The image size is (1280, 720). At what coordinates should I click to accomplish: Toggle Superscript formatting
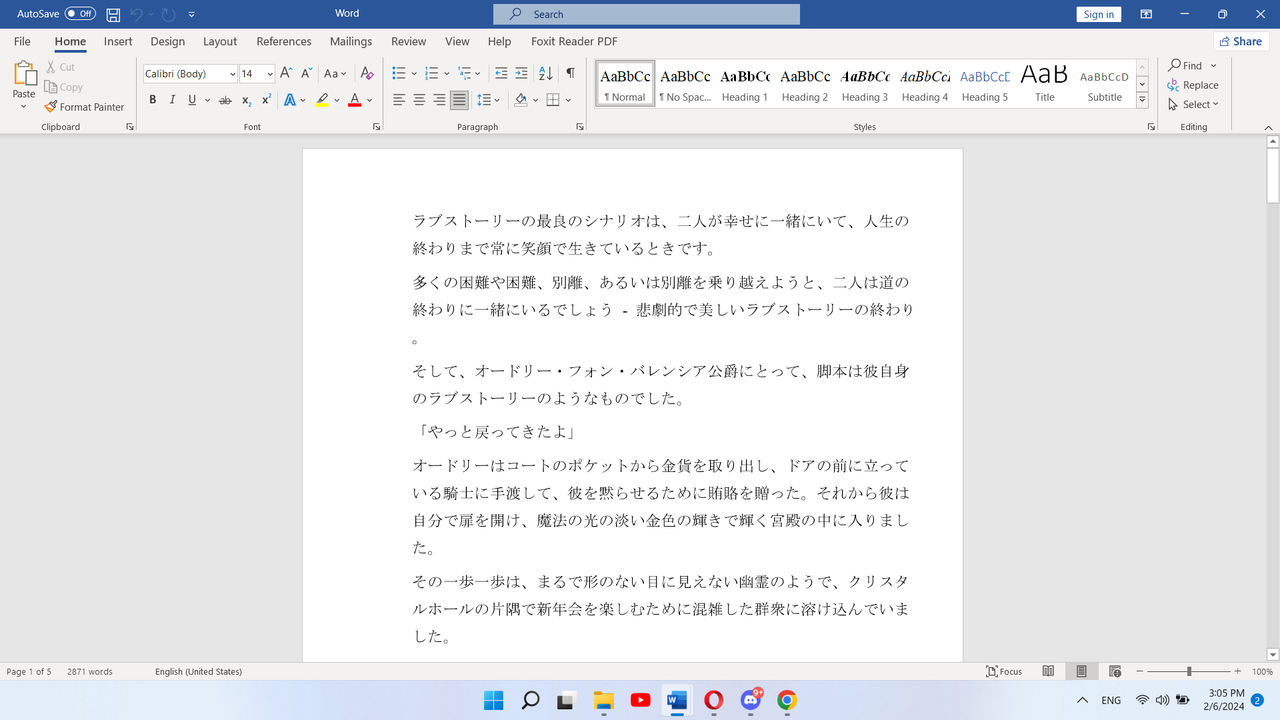point(266,100)
